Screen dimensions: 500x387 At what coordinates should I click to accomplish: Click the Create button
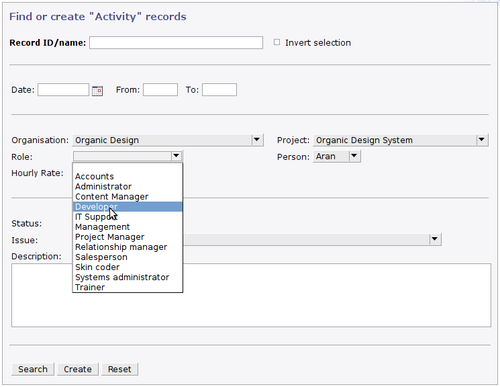[x=78, y=369]
